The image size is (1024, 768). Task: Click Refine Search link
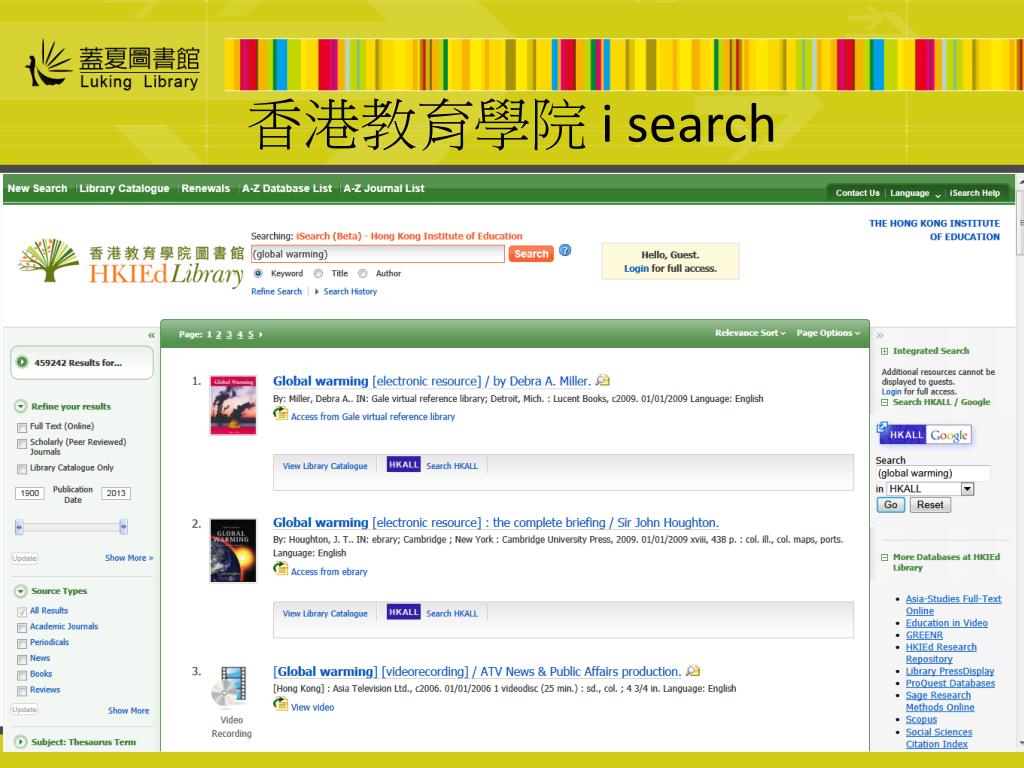[x=276, y=291]
